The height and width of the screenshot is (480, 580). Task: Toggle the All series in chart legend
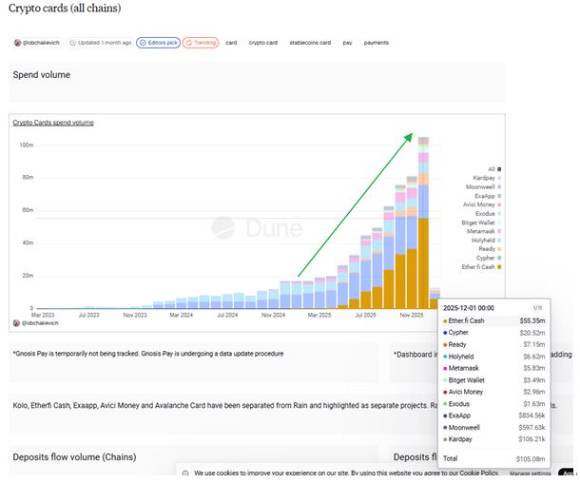pos(495,169)
